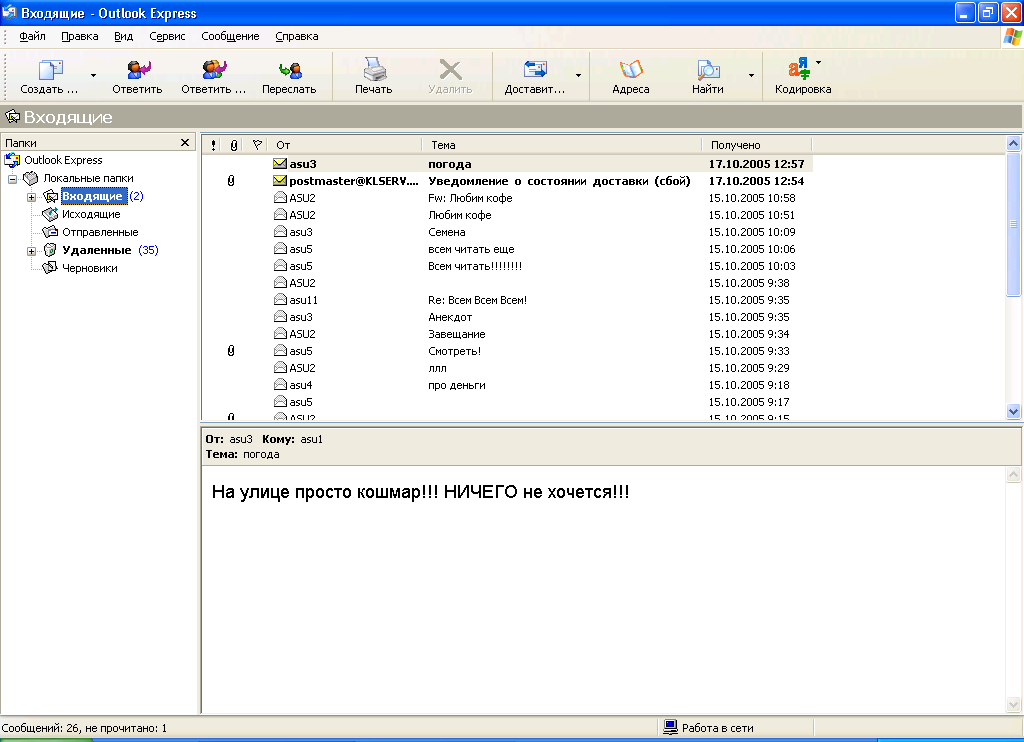The width and height of the screenshot is (1024, 742).
Task: Click the Кодировка encoding icon
Action: tap(799, 69)
